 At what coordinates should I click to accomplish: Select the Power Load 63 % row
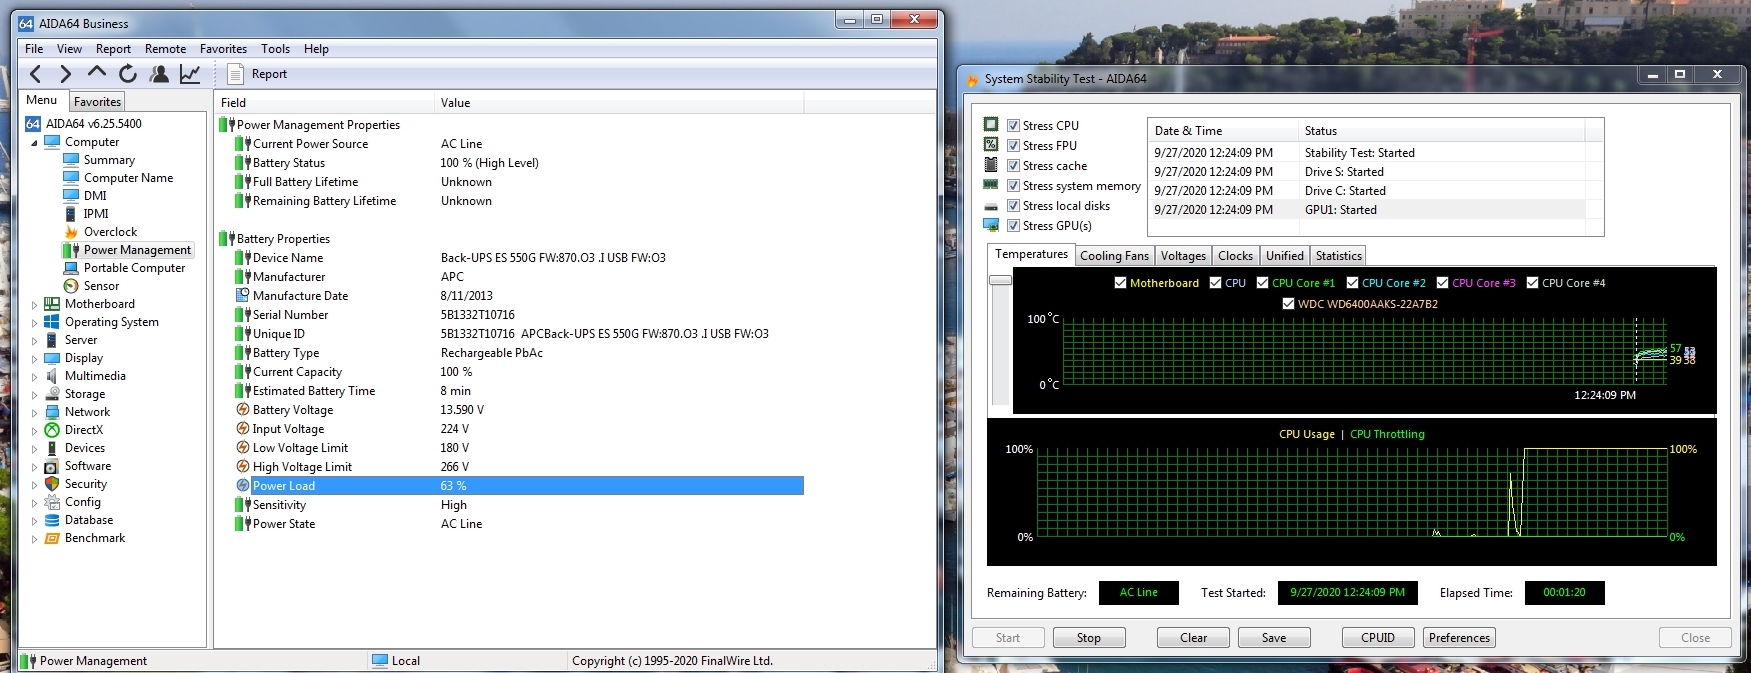[x=518, y=486]
